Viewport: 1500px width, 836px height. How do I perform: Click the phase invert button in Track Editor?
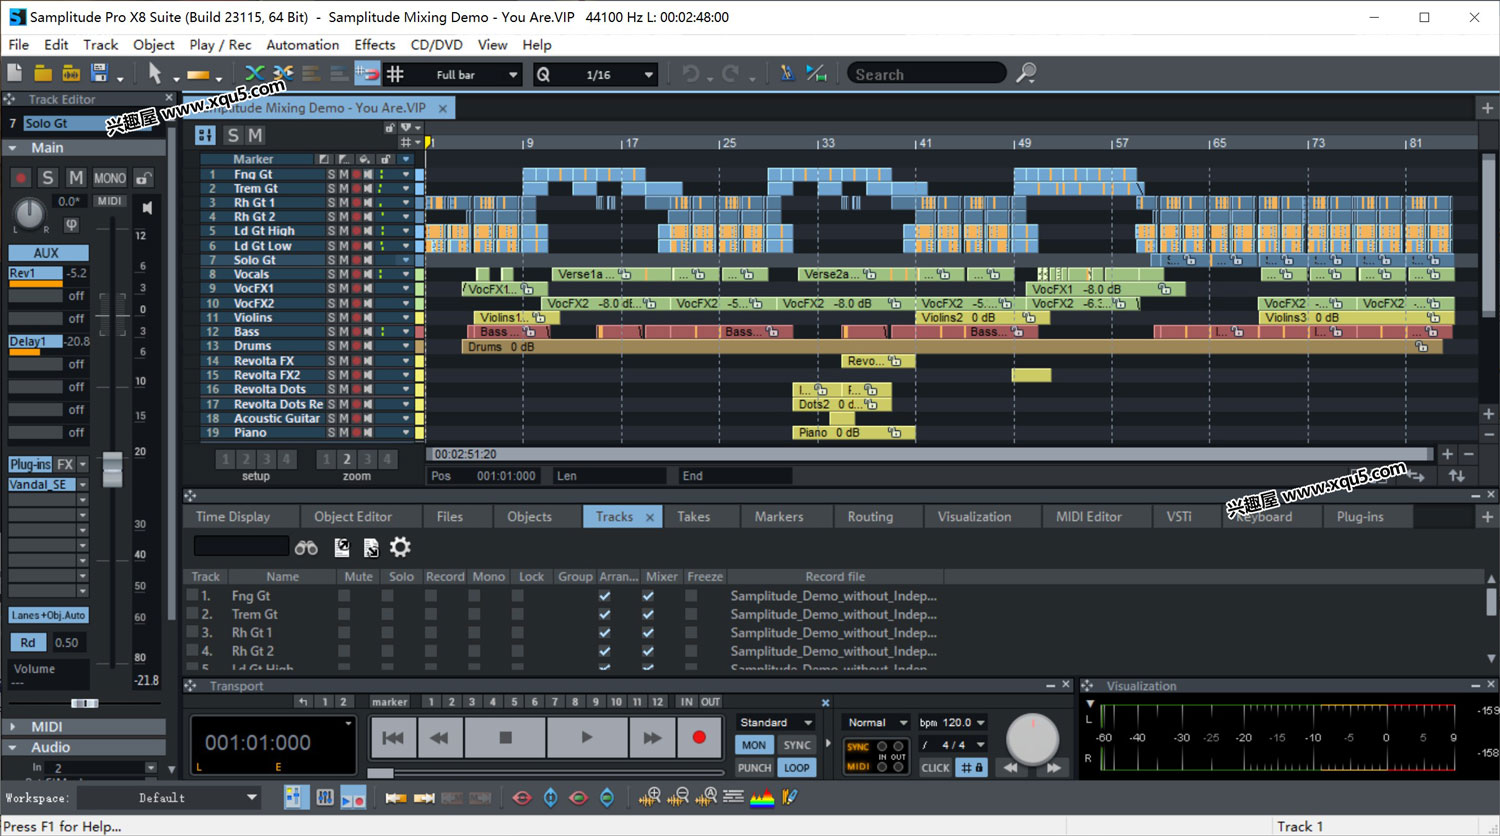point(72,224)
